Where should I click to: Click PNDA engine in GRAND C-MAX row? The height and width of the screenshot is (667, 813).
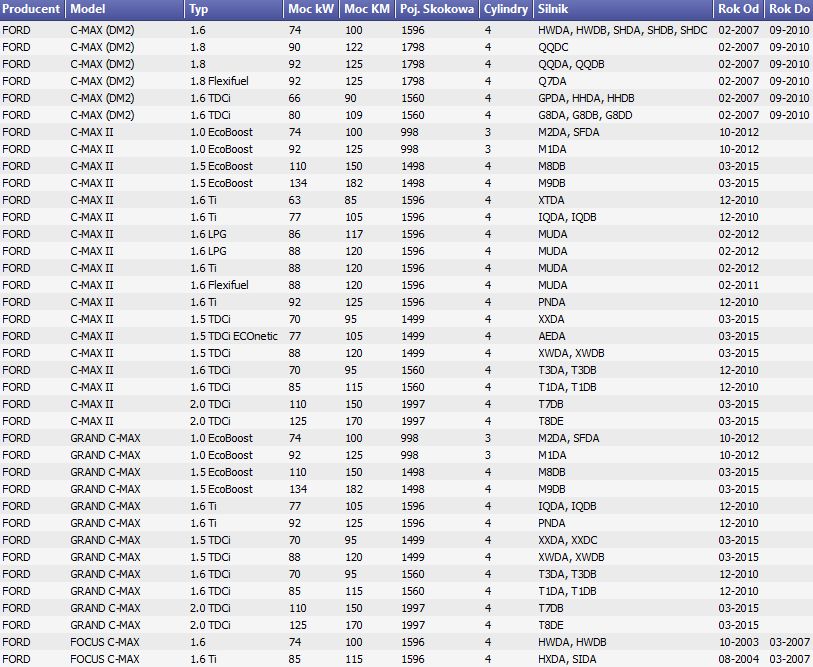552,523
